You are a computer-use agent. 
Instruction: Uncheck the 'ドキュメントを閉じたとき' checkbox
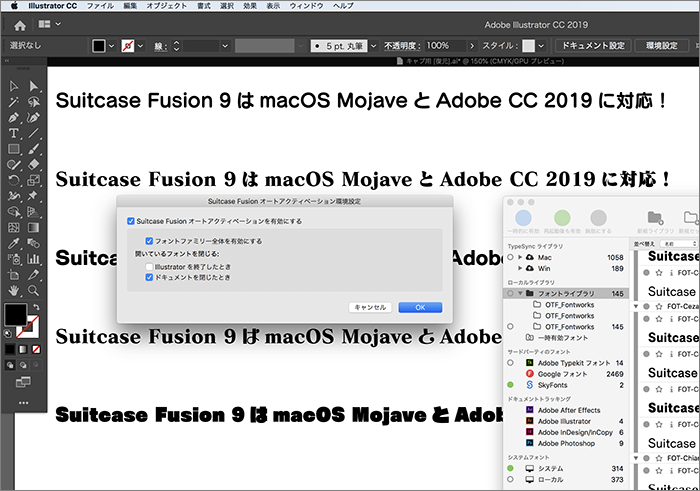149,277
